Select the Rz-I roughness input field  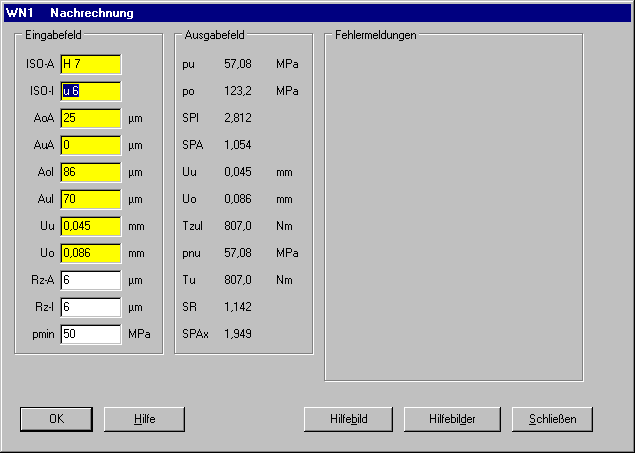[90, 307]
